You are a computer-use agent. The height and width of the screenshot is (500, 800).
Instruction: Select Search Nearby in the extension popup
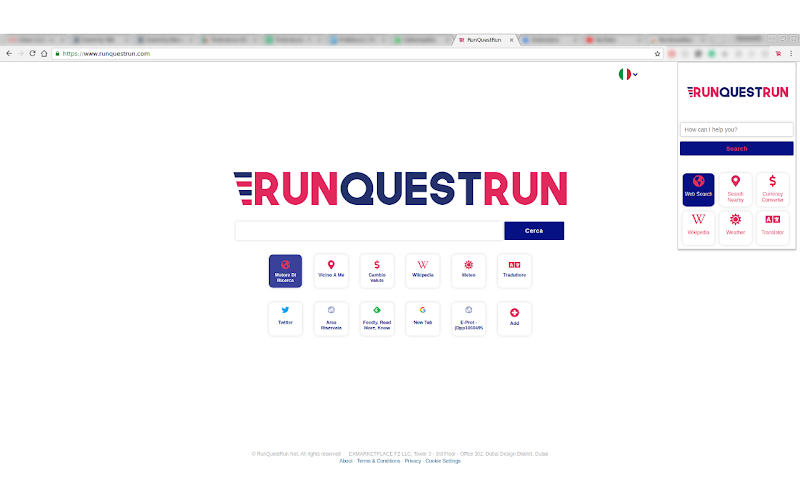pyautogui.click(x=735, y=189)
